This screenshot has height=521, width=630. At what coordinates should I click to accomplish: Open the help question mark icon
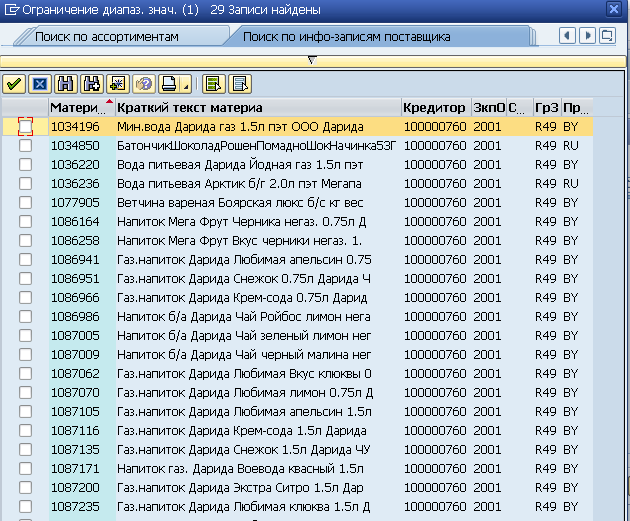pos(143,84)
